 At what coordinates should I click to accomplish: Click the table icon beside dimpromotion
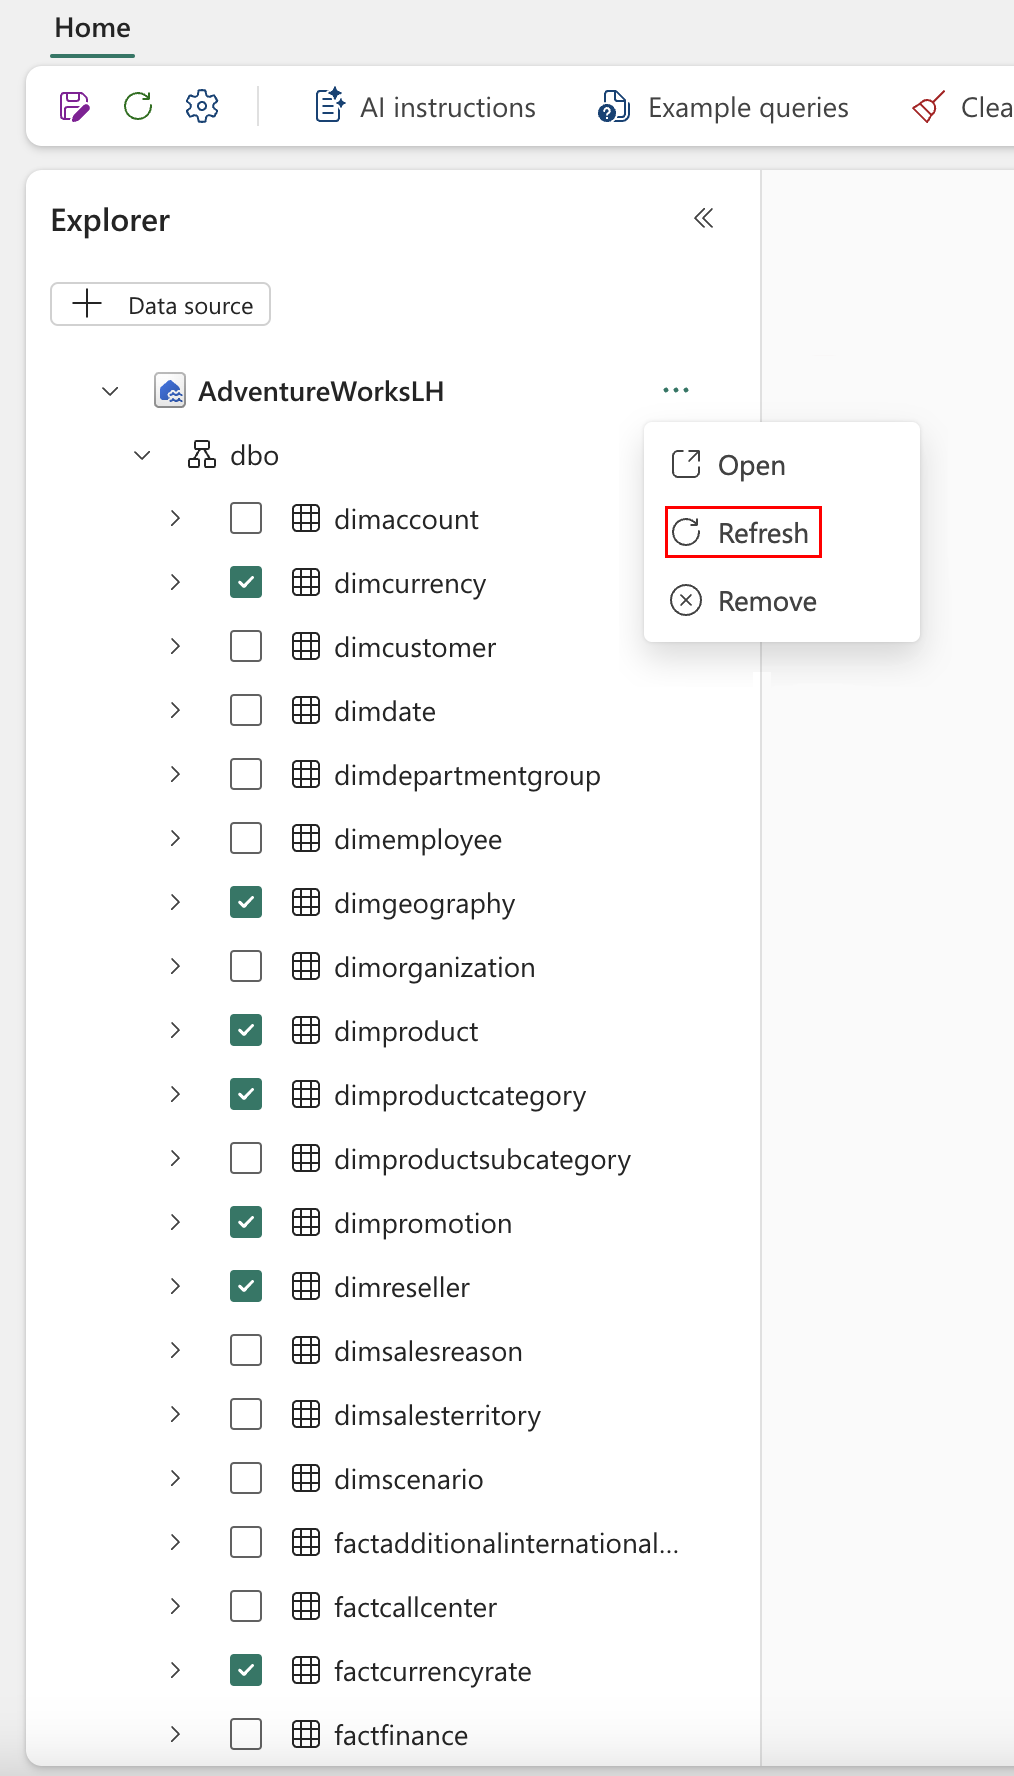(306, 1223)
